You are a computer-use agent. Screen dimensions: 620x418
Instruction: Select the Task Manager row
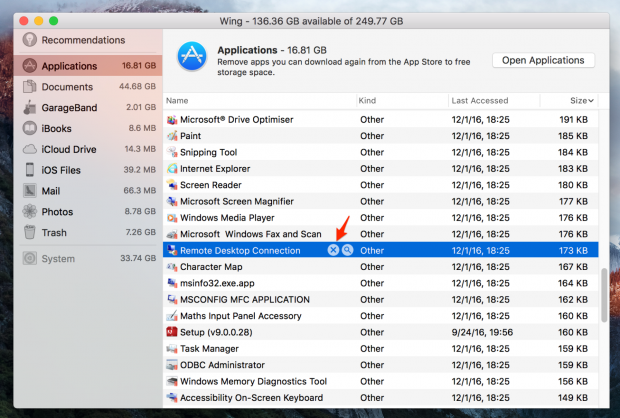click(x=380, y=348)
